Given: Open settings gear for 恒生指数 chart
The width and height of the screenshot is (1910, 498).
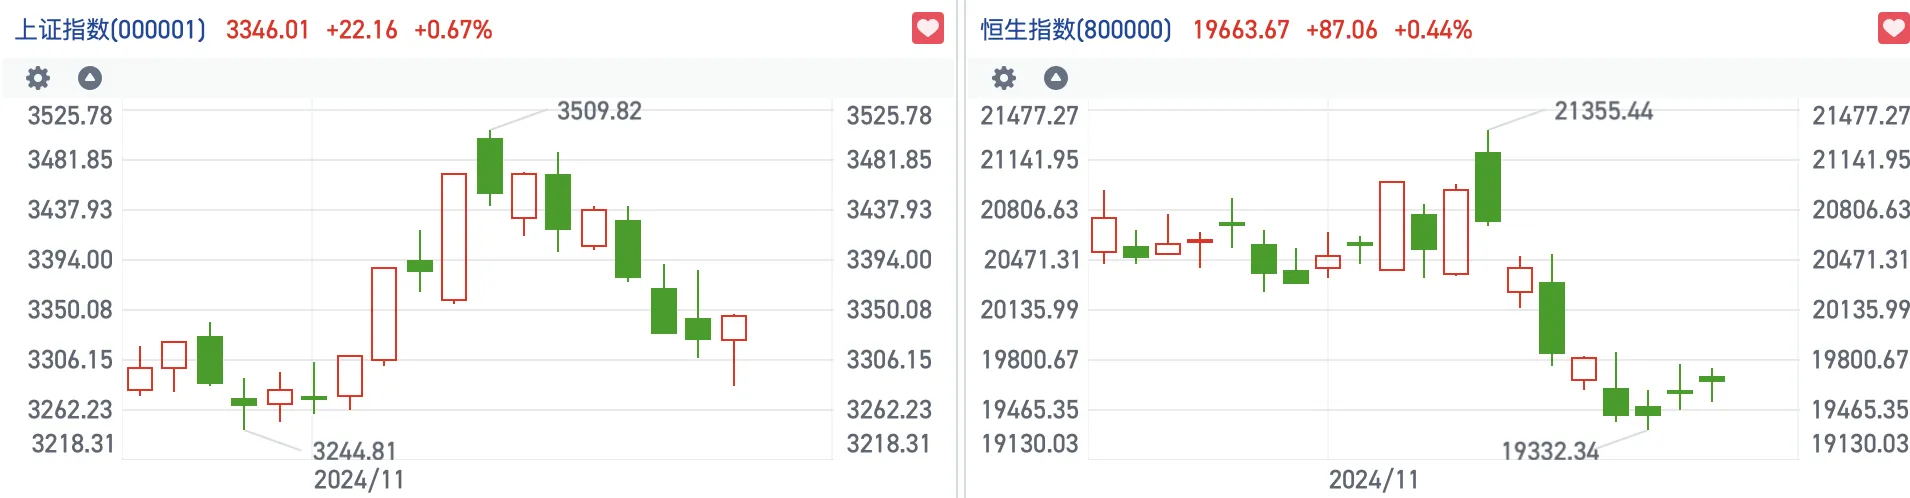Looking at the screenshot, I should coord(1004,78).
